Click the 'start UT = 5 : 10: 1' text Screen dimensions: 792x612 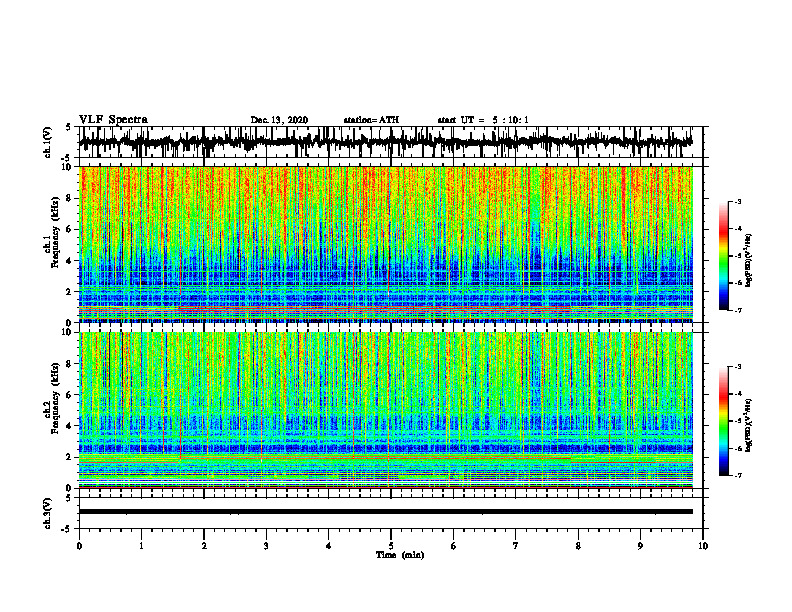click(x=483, y=120)
